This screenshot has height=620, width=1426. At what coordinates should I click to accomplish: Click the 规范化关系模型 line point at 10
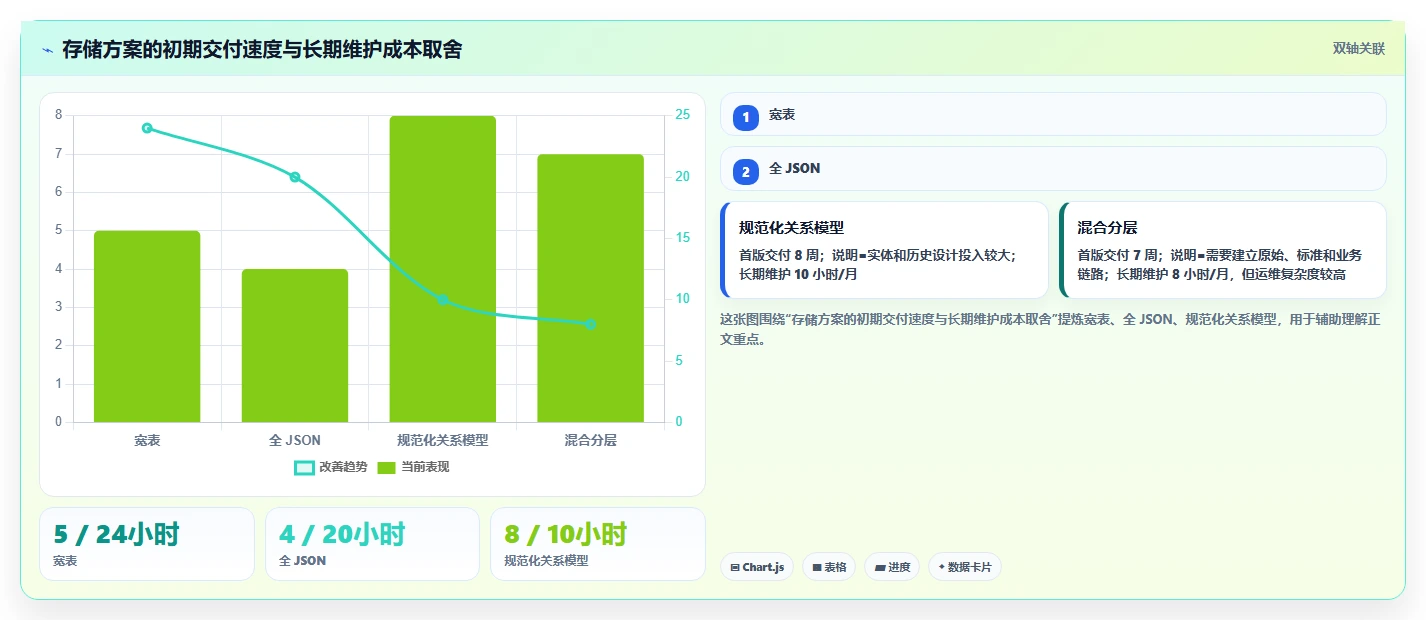443,300
